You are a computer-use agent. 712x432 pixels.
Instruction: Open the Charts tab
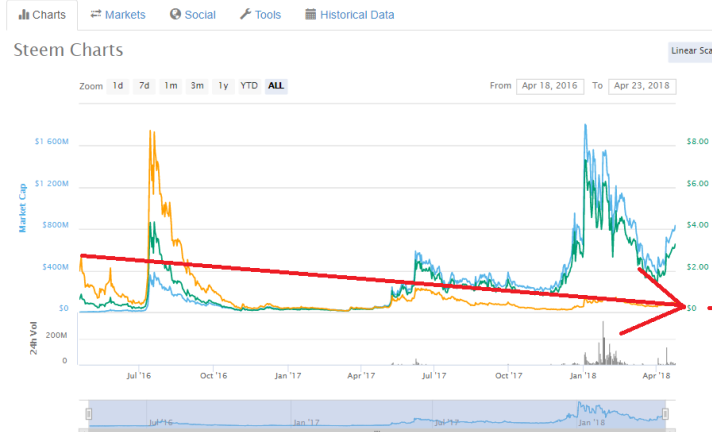tap(42, 15)
